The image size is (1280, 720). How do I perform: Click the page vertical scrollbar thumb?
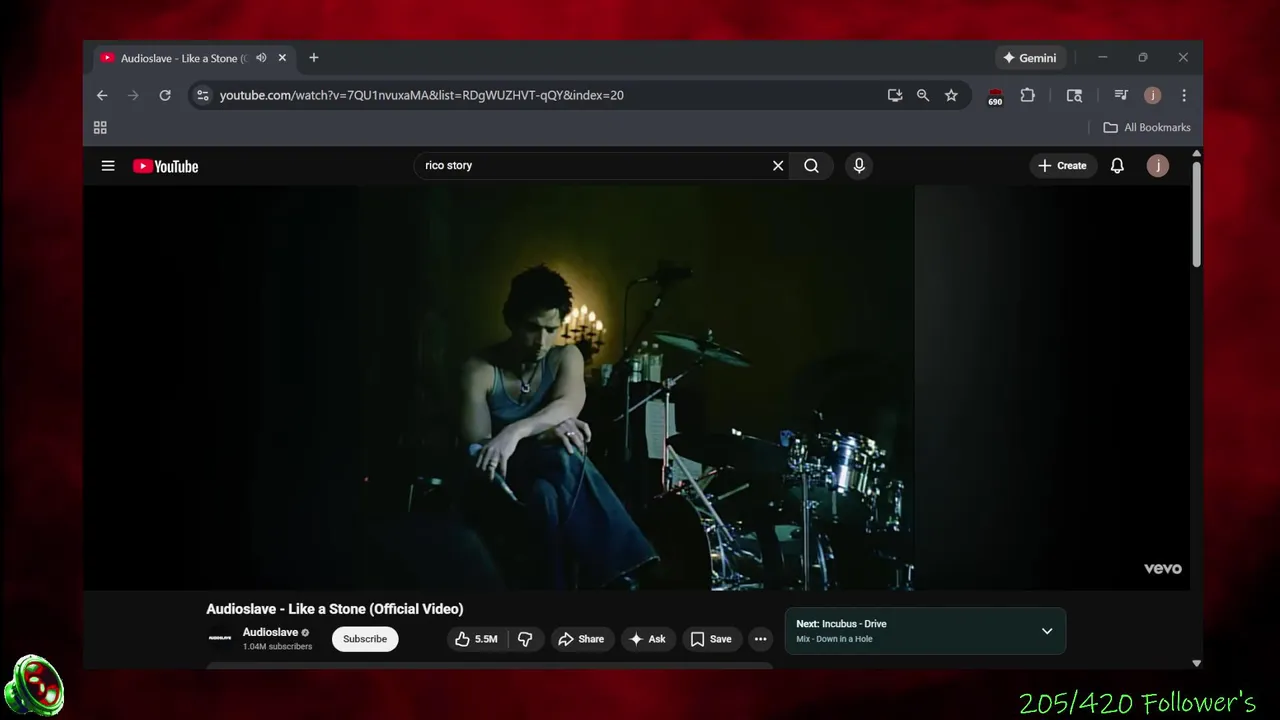click(1196, 214)
